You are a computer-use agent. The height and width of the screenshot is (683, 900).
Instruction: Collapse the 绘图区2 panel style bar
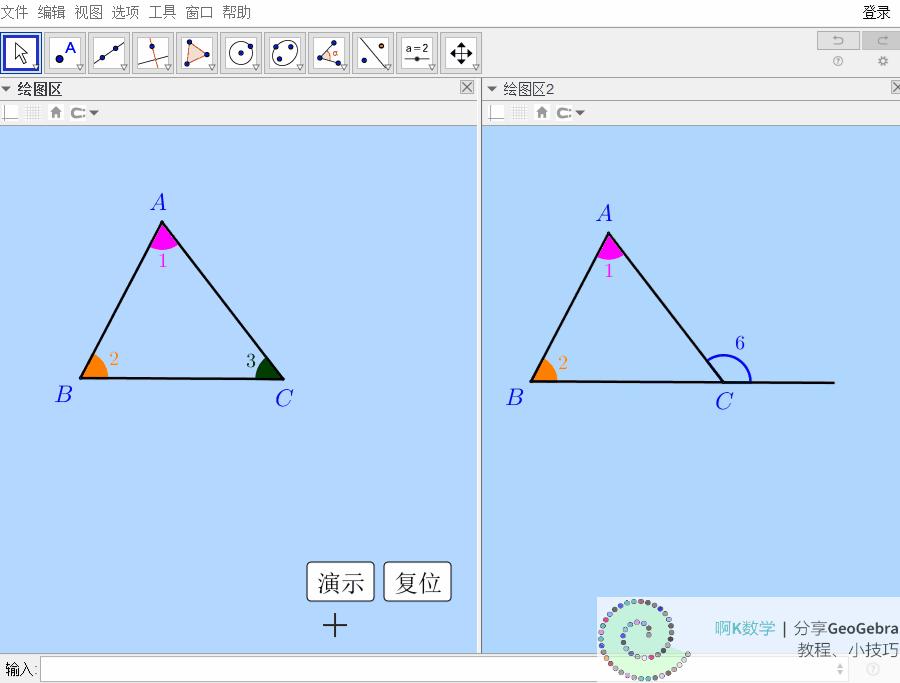492,89
